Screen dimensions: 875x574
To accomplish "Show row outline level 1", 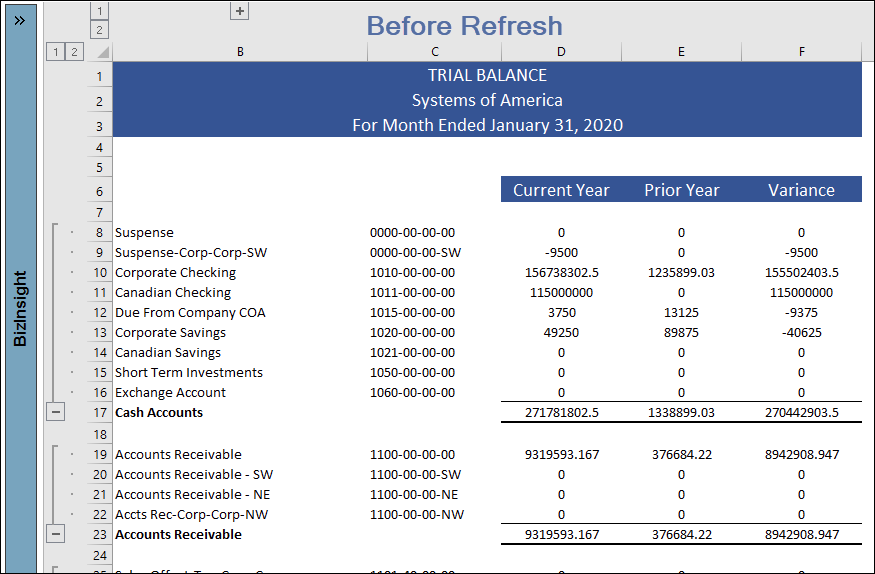I will [55, 52].
